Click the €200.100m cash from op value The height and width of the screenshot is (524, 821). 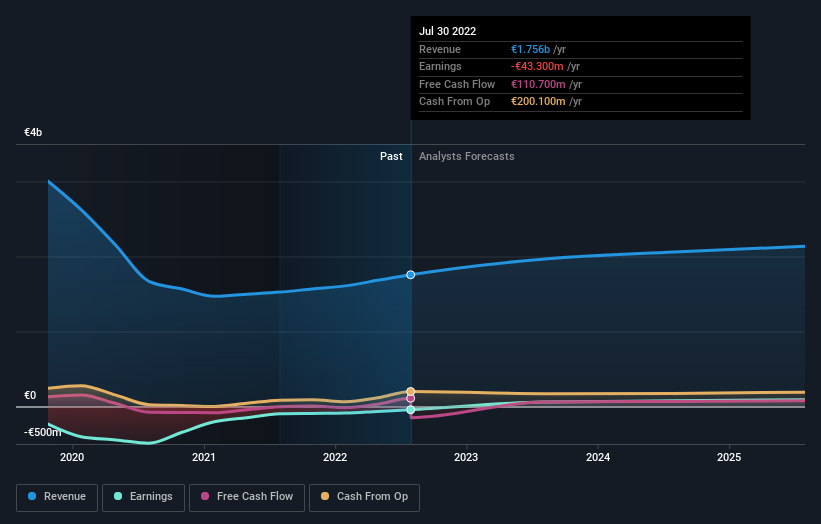point(538,102)
